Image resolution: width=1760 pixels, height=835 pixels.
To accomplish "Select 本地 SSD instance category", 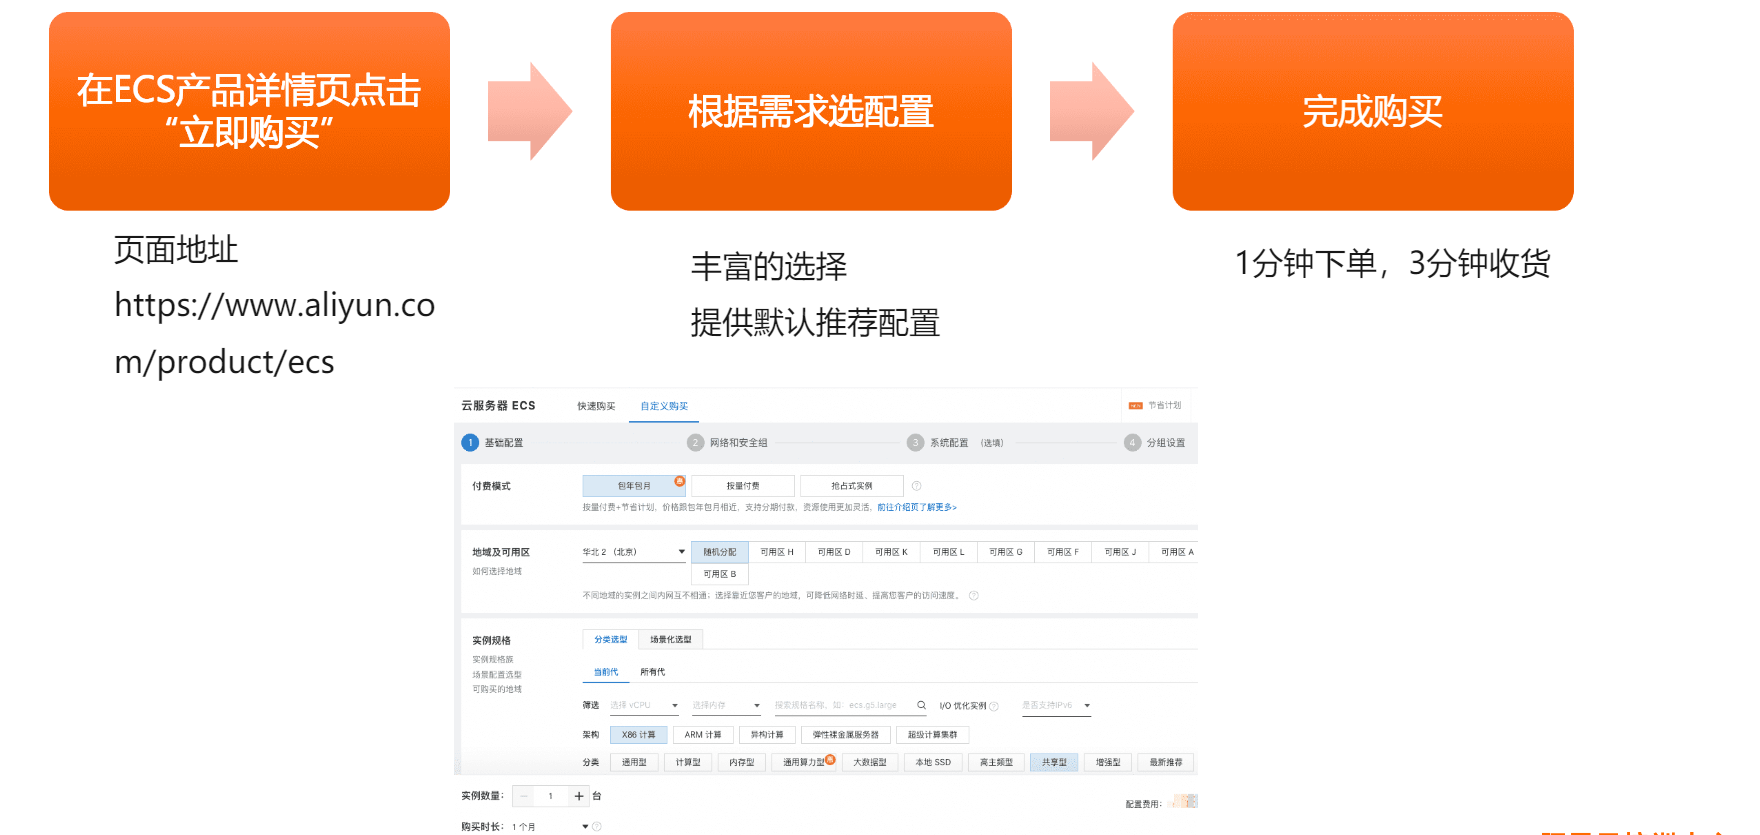I will [x=933, y=763].
